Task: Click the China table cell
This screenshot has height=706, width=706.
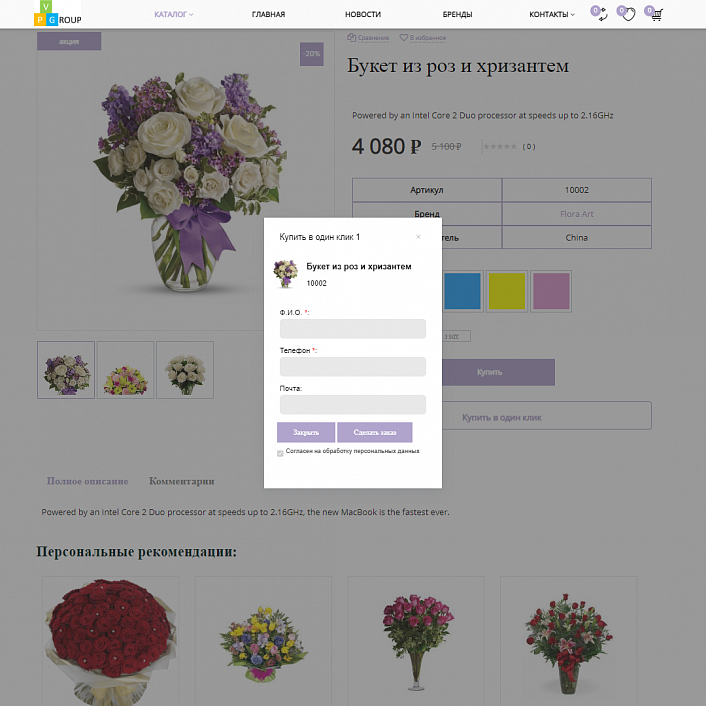Action: coord(576,237)
